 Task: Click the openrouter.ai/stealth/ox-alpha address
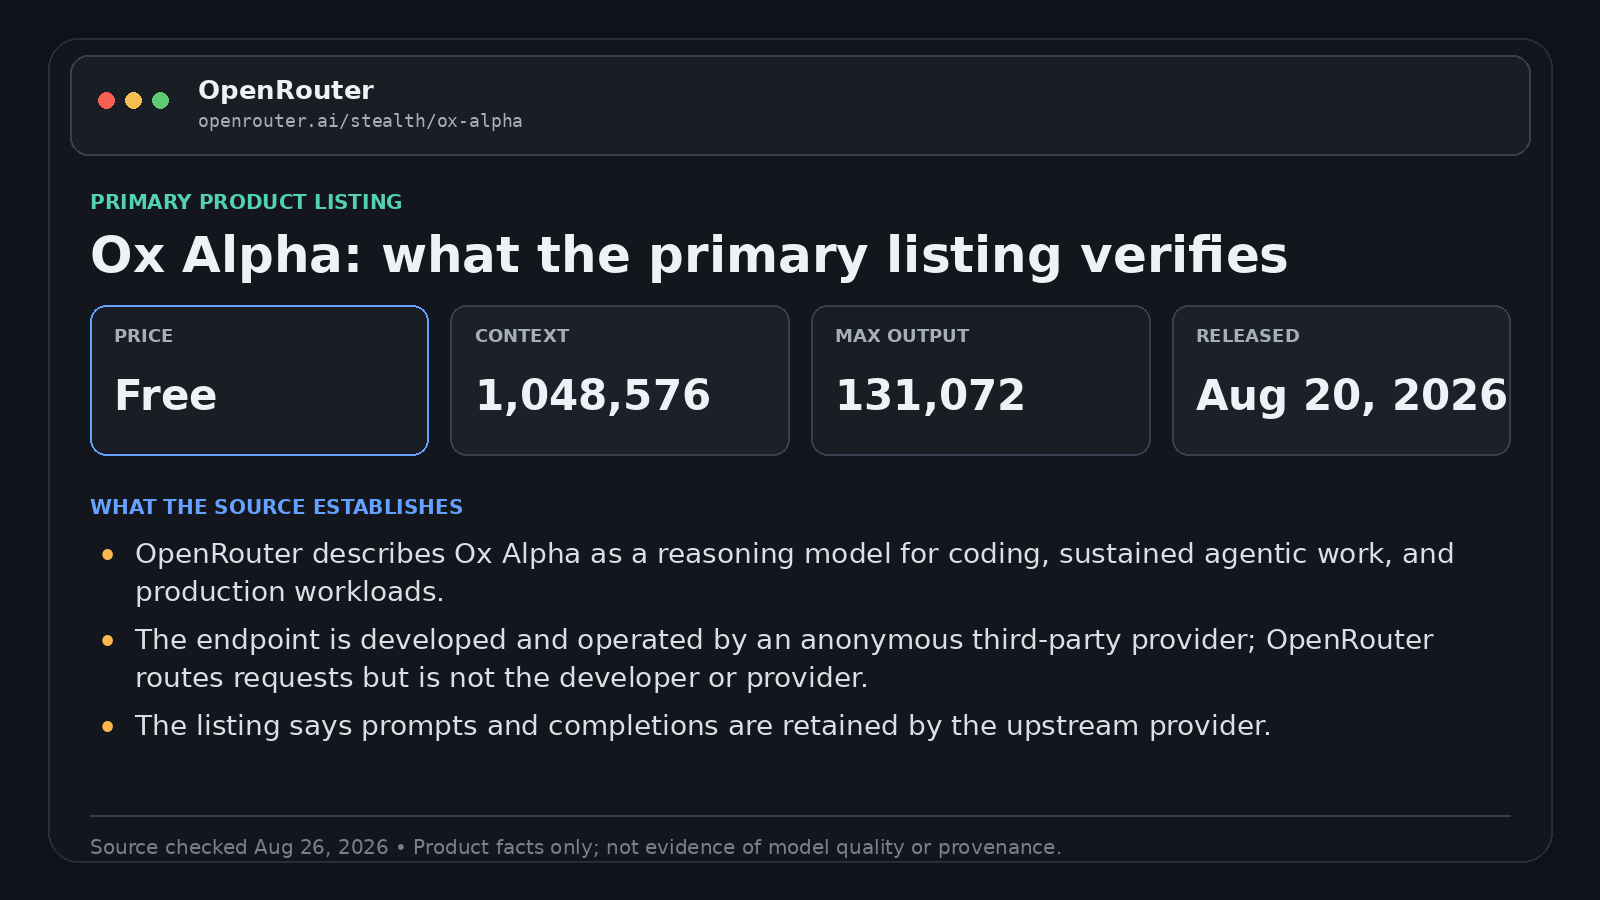click(x=360, y=121)
